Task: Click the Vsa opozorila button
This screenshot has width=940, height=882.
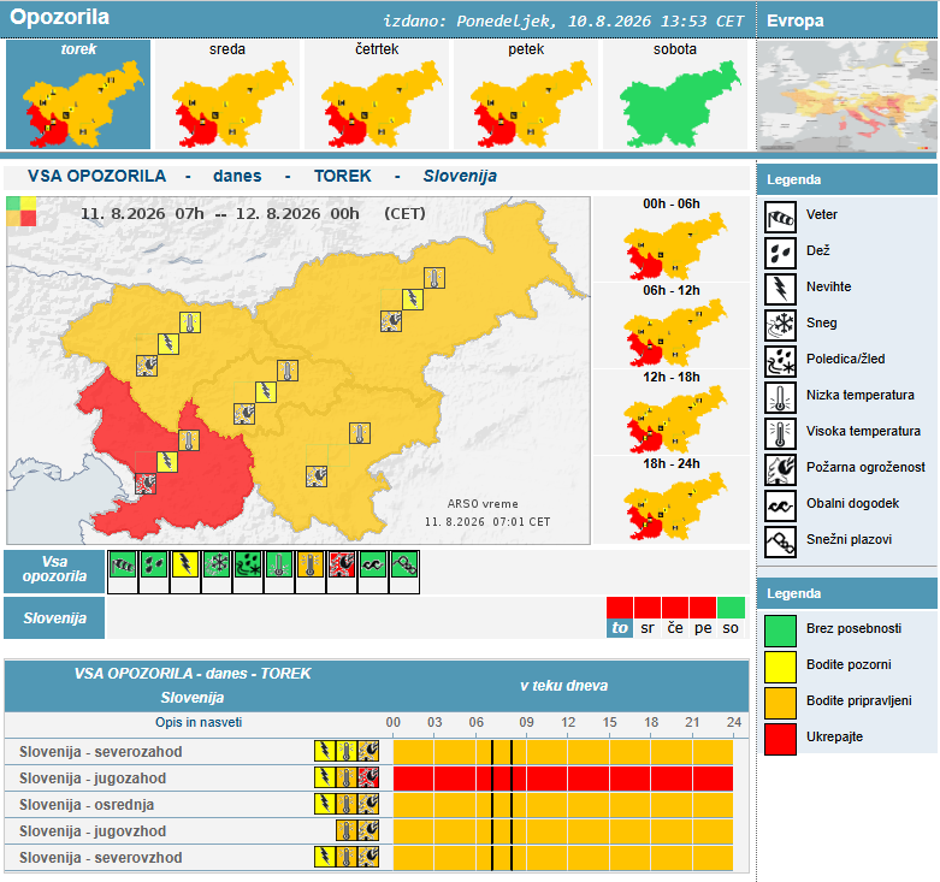Action: (54, 571)
